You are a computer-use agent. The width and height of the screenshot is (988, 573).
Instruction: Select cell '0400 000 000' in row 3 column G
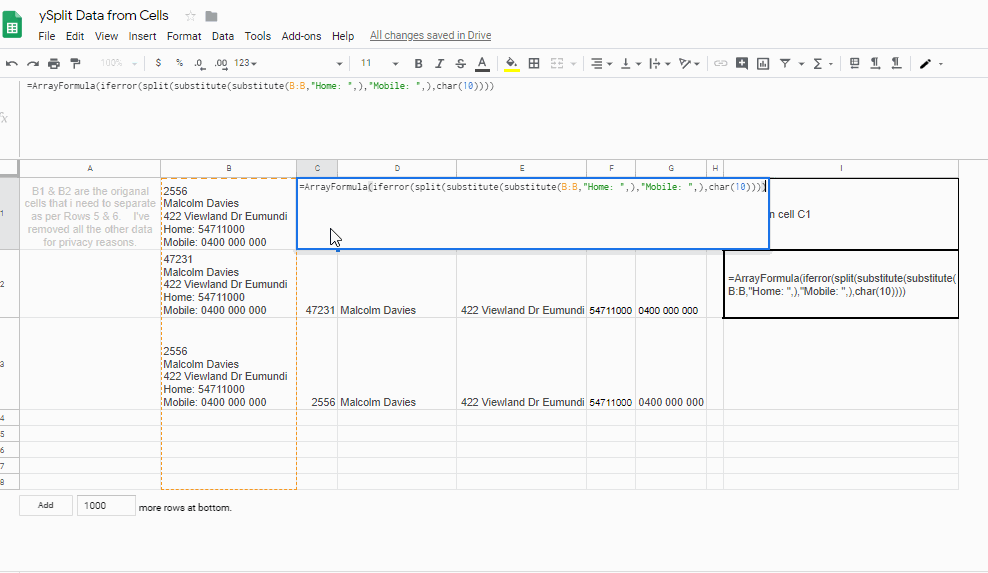point(671,364)
